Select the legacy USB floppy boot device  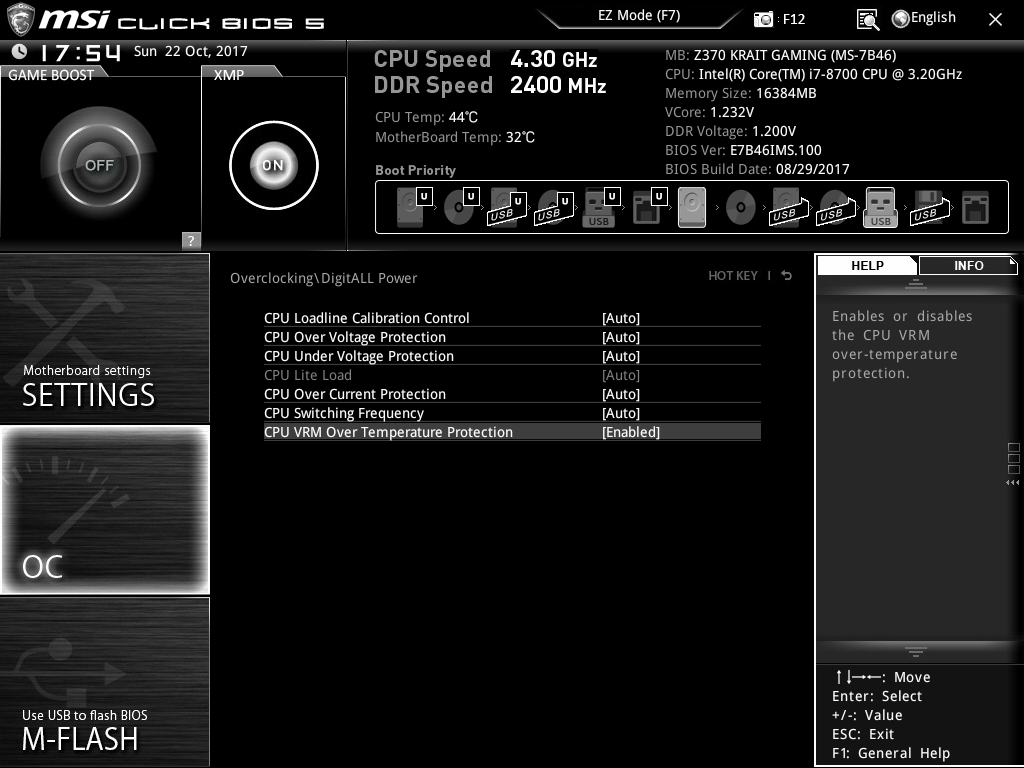pos(929,207)
